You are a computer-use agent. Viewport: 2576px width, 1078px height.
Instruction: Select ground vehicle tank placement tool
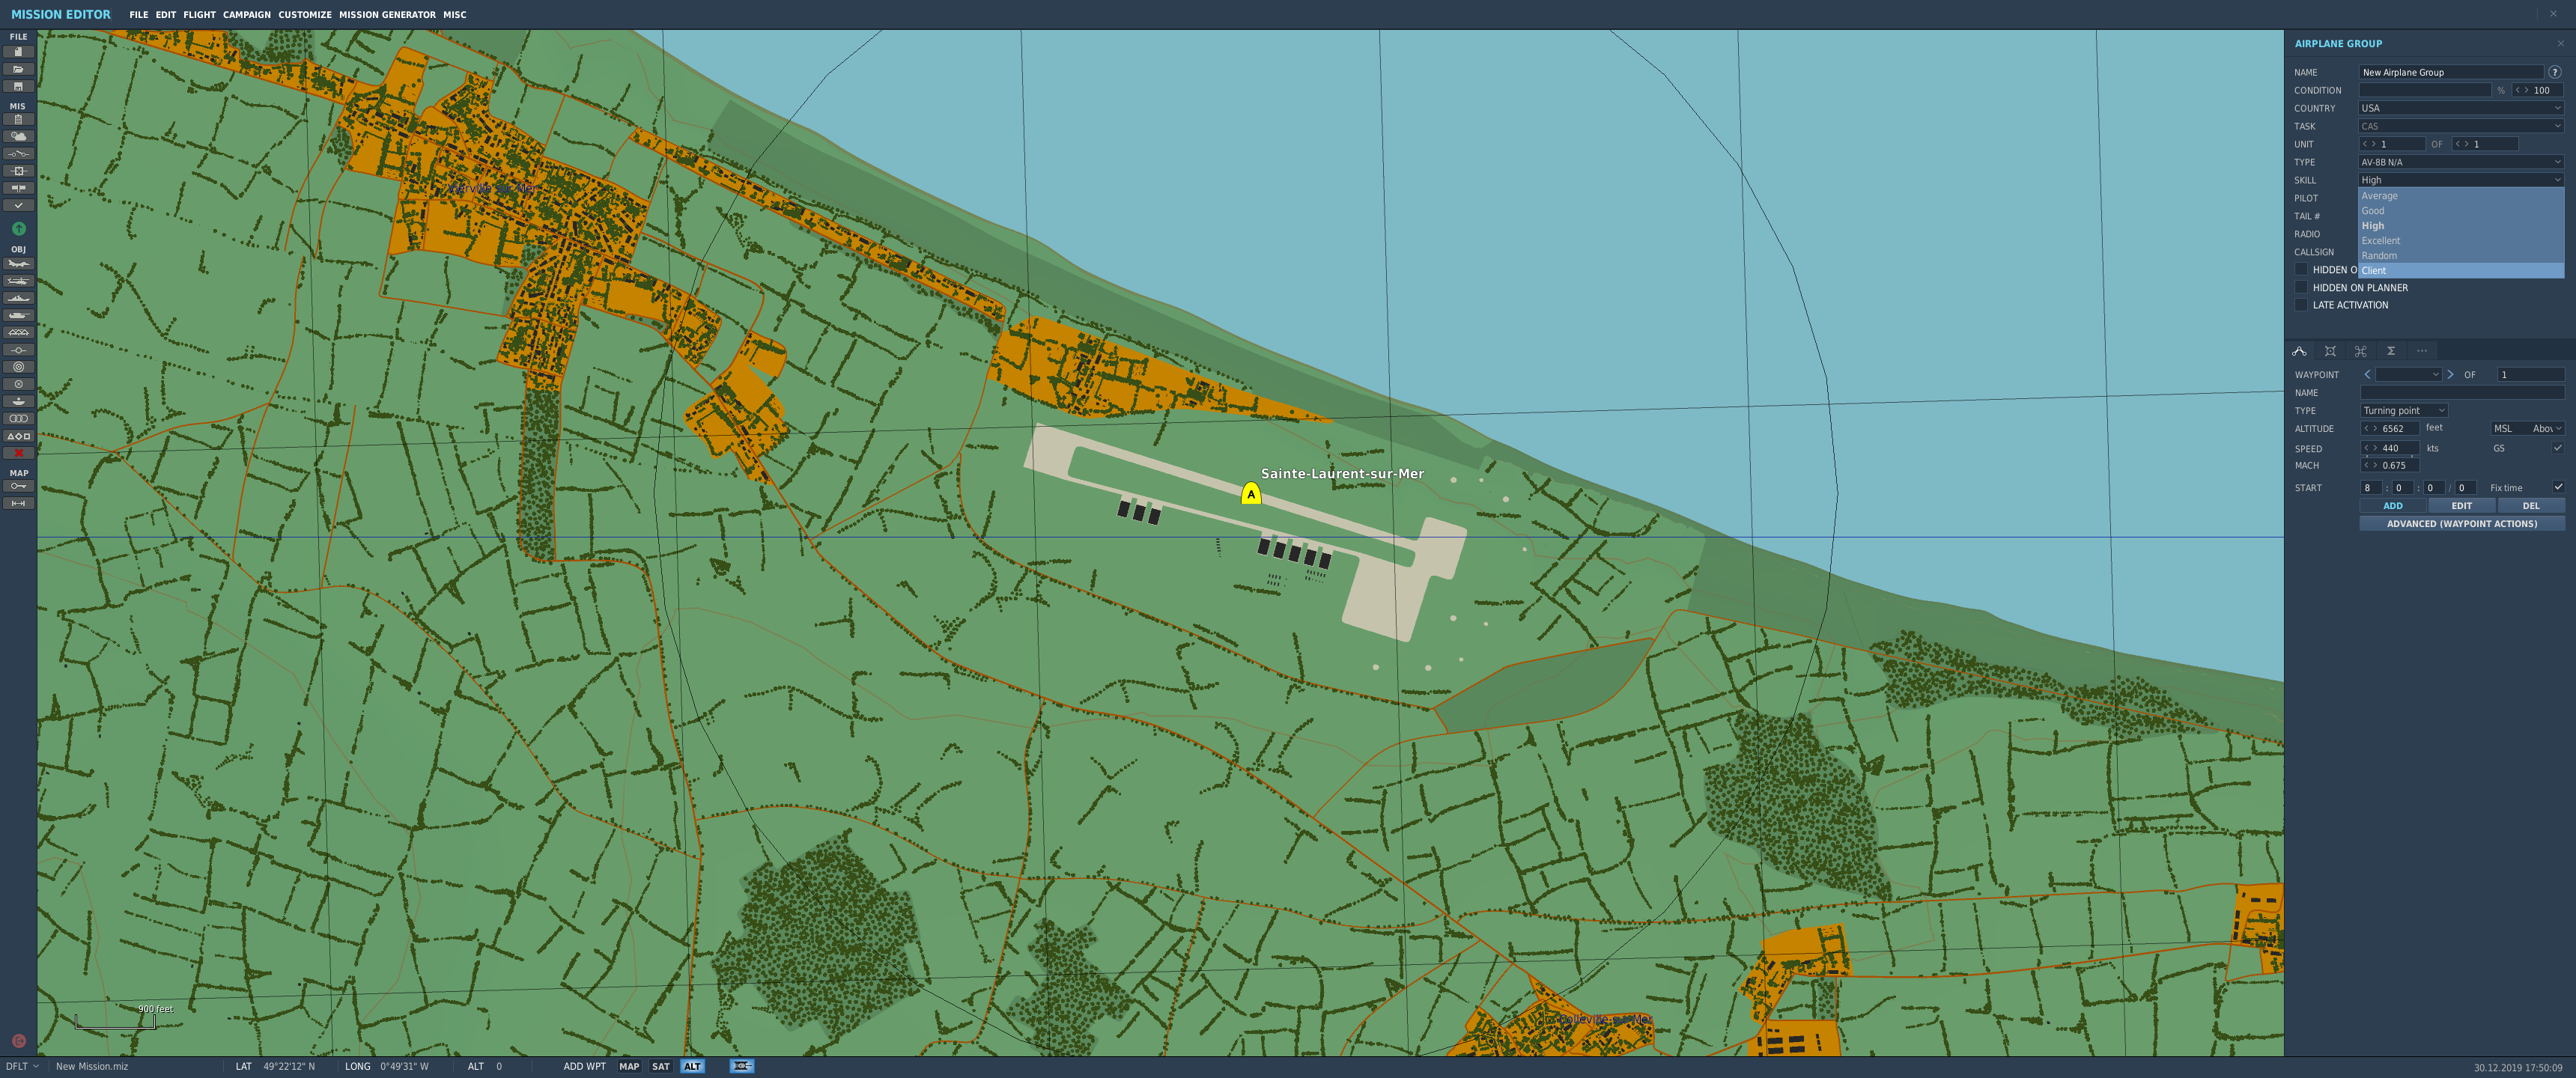pyautogui.click(x=18, y=315)
